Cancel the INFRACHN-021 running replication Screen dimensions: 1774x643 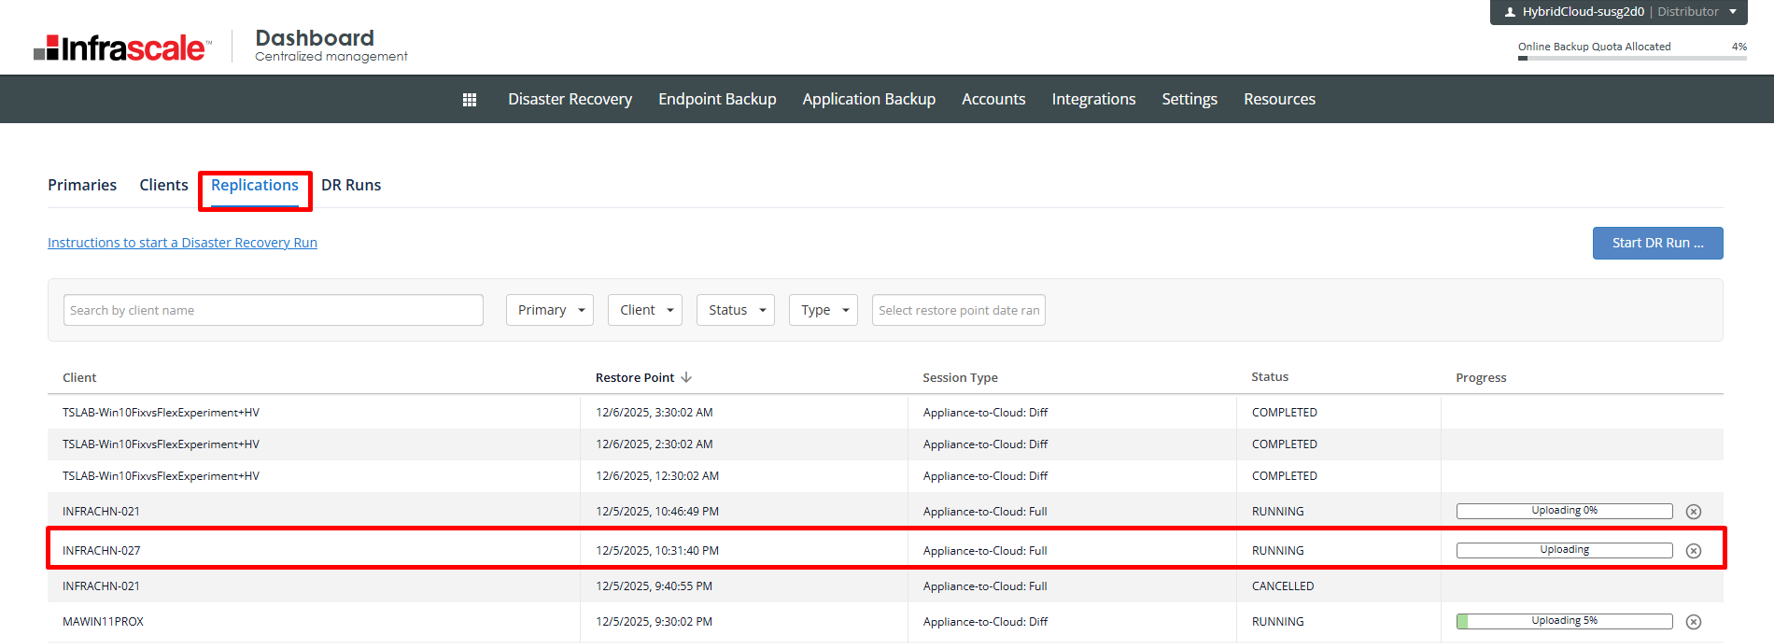[x=1693, y=512]
